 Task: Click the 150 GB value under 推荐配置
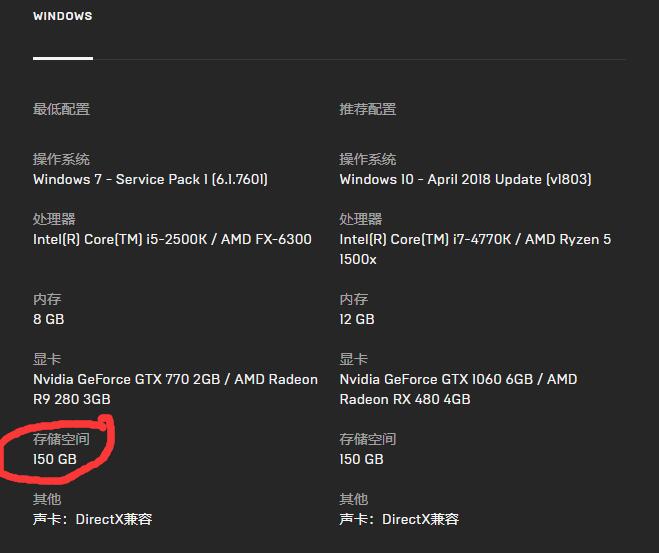(x=361, y=460)
